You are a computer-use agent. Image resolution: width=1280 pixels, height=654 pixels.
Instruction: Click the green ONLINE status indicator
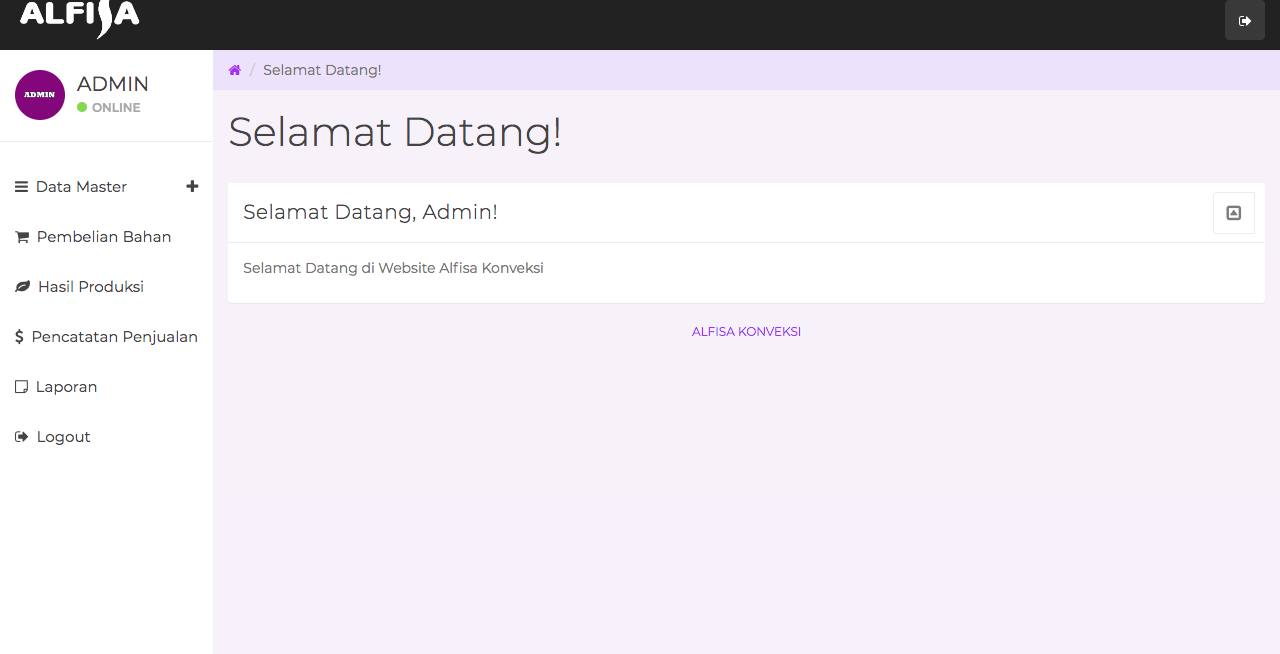click(82, 108)
